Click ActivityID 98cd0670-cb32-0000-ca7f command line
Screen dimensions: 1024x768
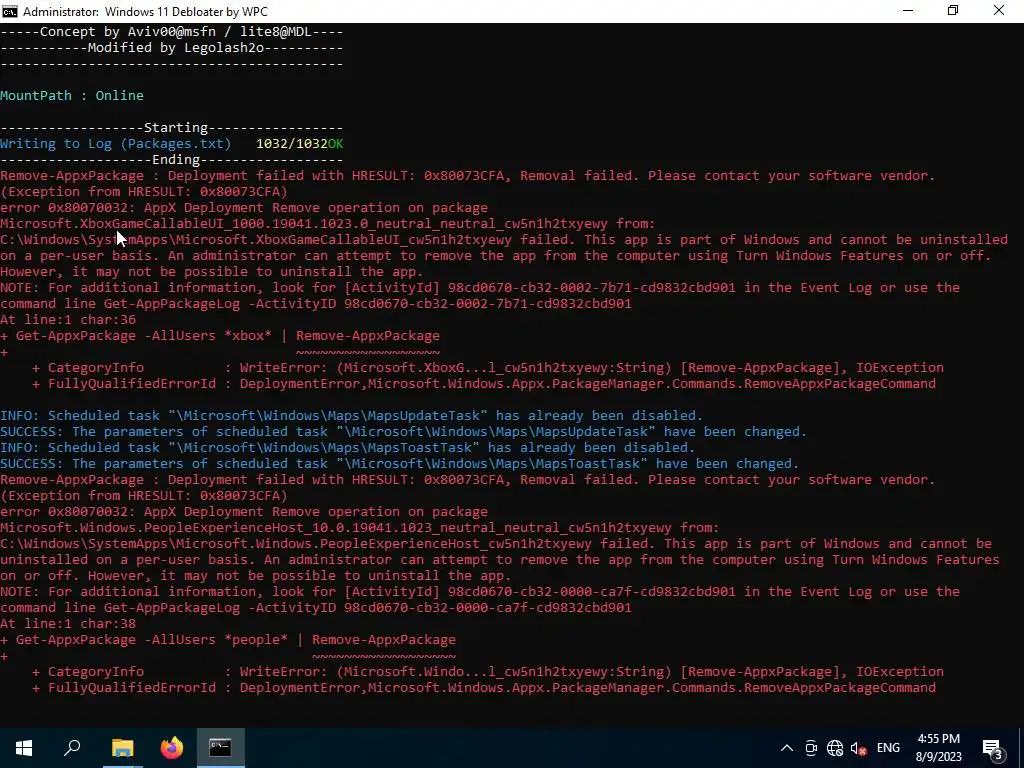(316, 608)
